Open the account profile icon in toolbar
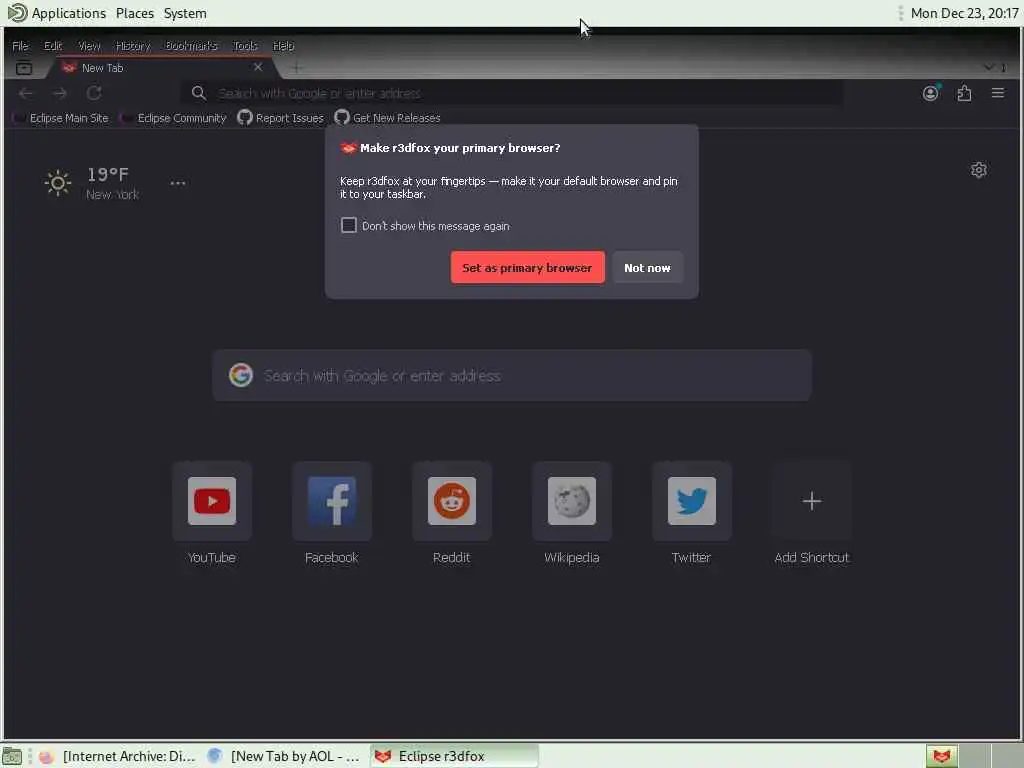 pyautogui.click(x=931, y=93)
